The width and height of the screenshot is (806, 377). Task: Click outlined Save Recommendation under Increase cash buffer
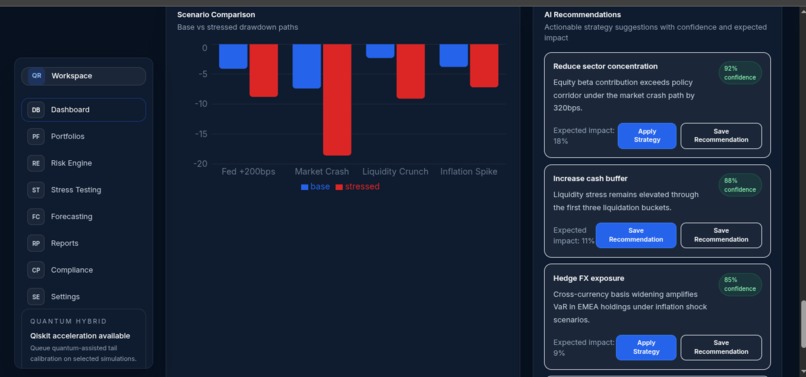tap(721, 235)
